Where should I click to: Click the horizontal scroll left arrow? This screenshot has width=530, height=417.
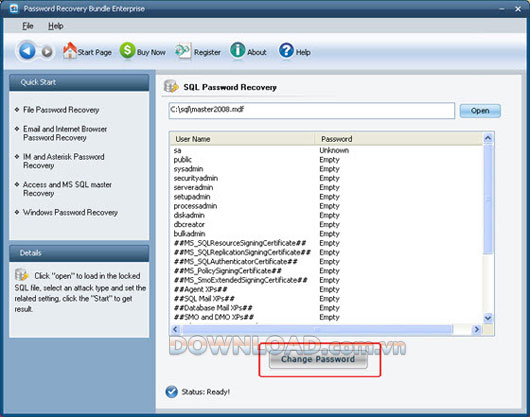pos(175,329)
